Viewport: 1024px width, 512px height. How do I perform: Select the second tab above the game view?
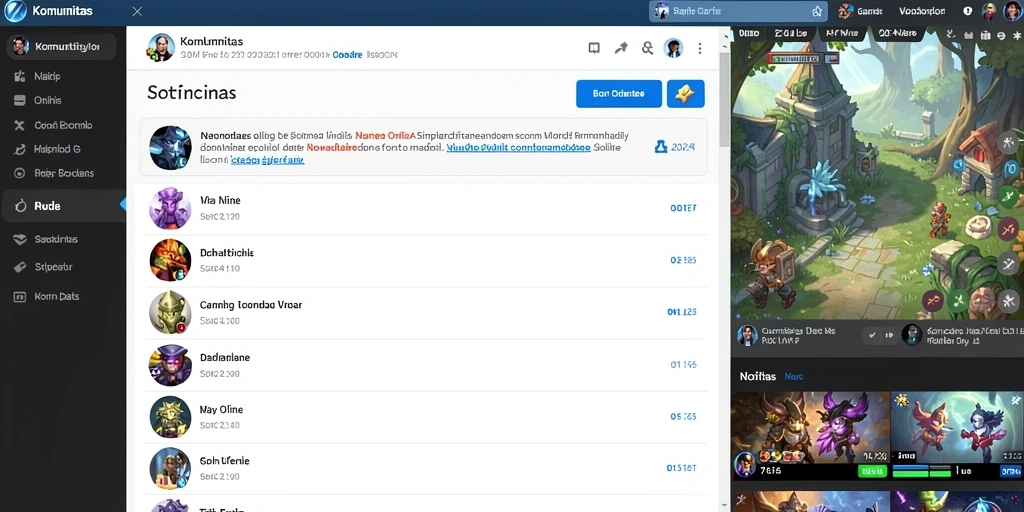coord(792,33)
